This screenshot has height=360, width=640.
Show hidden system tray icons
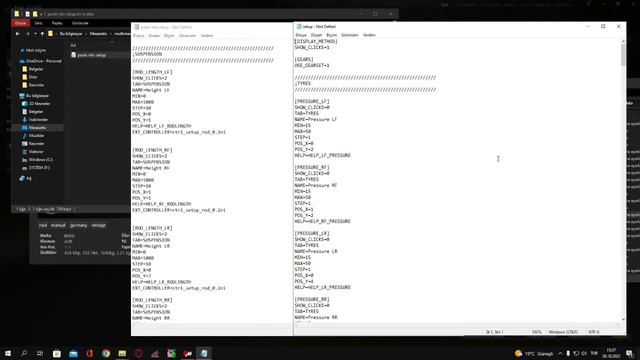tap(560, 353)
